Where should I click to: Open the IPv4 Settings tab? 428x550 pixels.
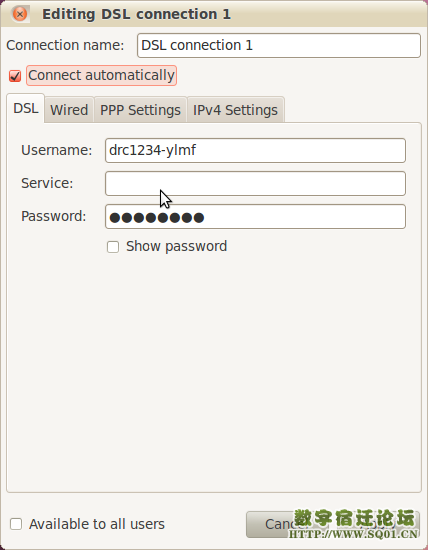(x=235, y=110)
